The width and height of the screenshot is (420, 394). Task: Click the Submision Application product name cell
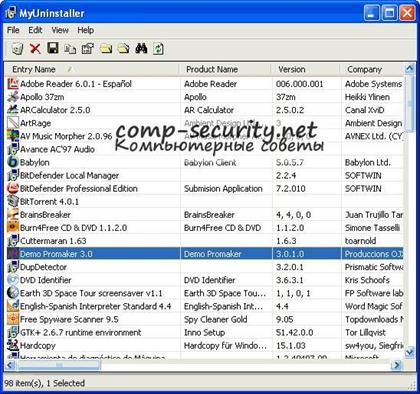tap(223, 189)
